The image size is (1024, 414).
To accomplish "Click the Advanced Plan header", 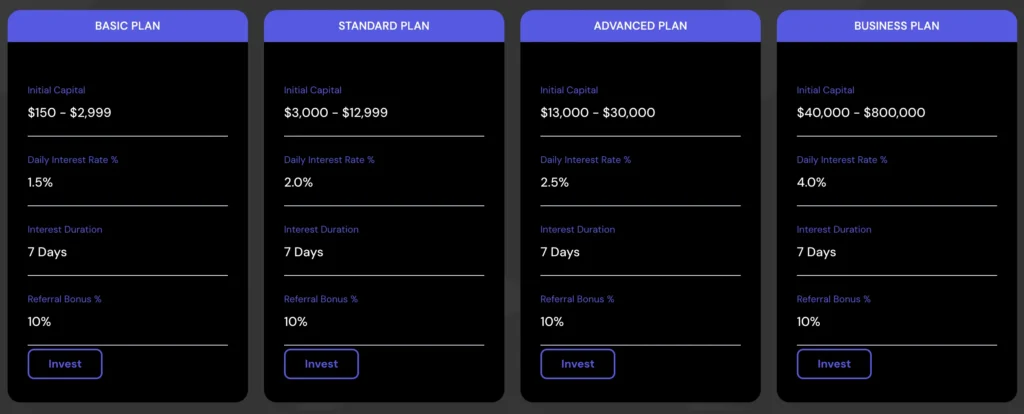I will coord(640,26).
